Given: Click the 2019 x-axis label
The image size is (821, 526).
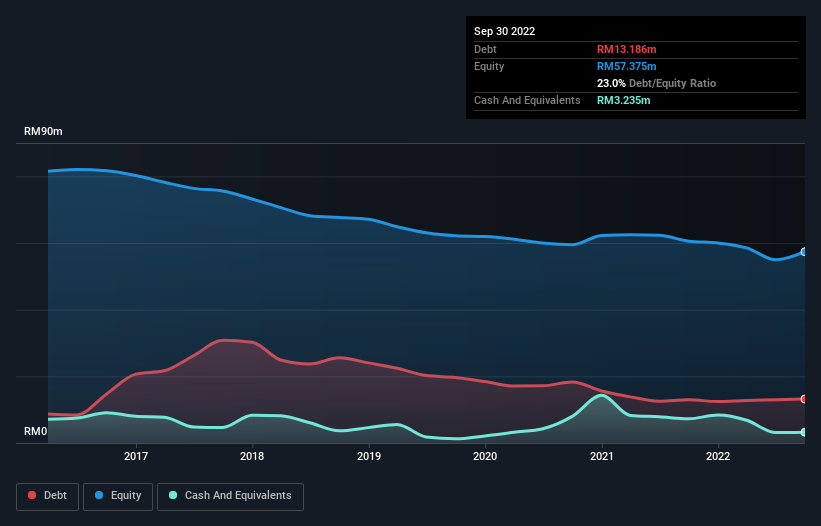Looking at the screenshot, I should tap(369, 456).
